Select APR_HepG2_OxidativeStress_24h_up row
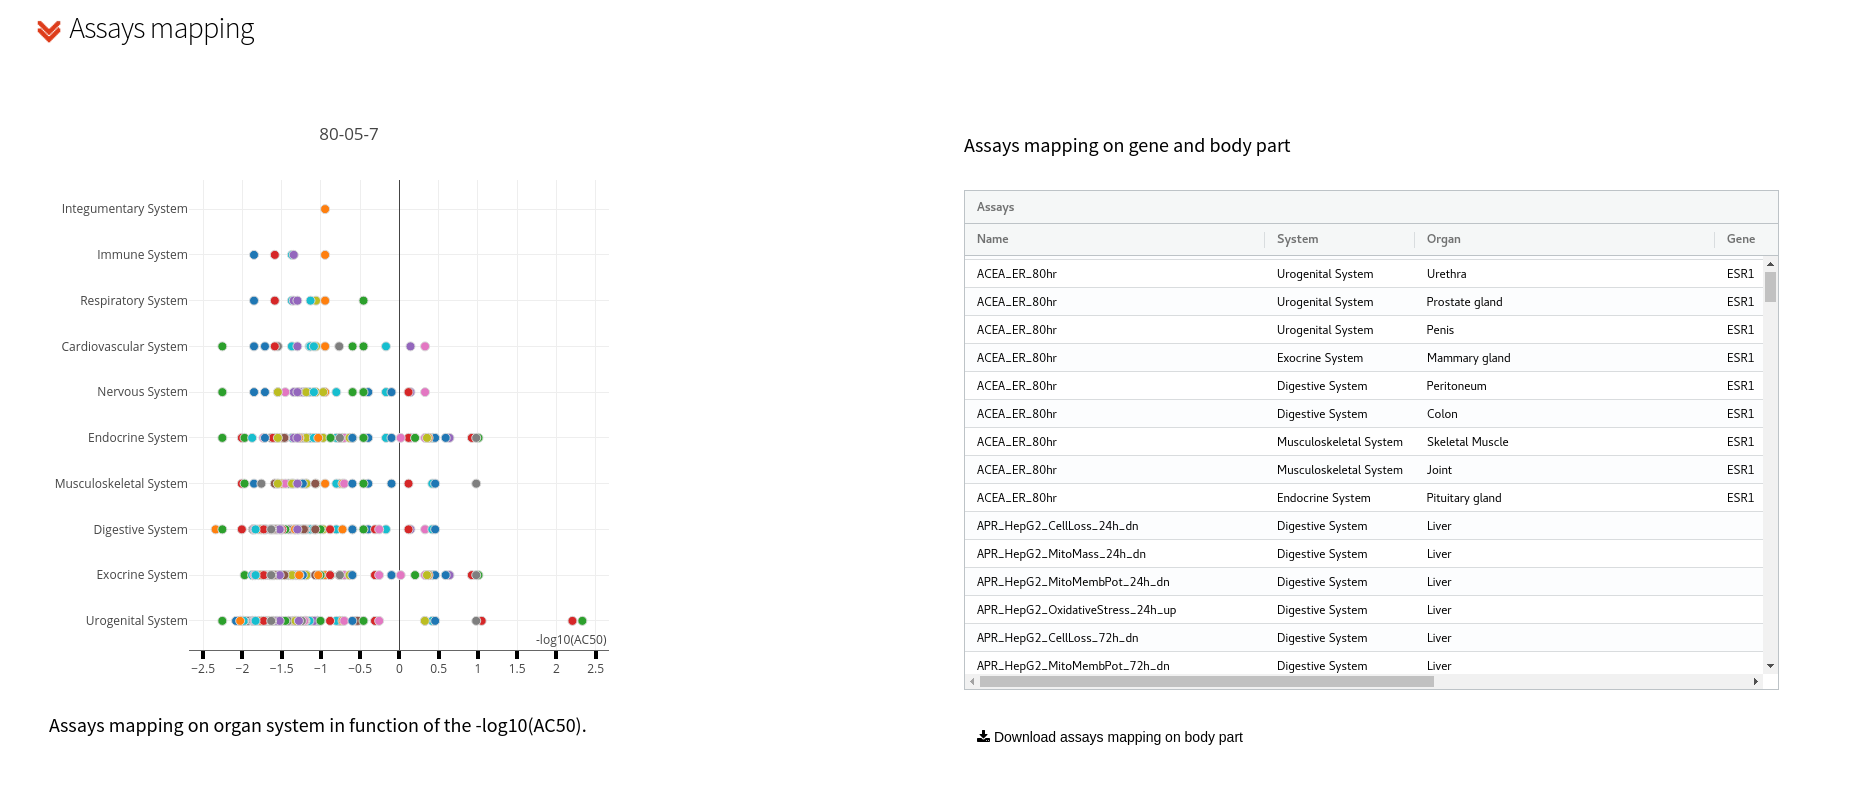Screen dimensions: 1870x799 (x=1364, y=610)
